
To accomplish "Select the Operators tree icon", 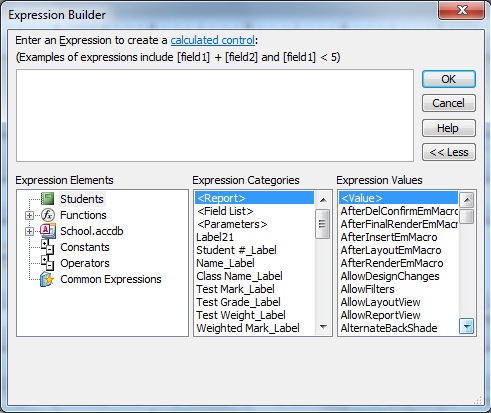I will (47, 263).
